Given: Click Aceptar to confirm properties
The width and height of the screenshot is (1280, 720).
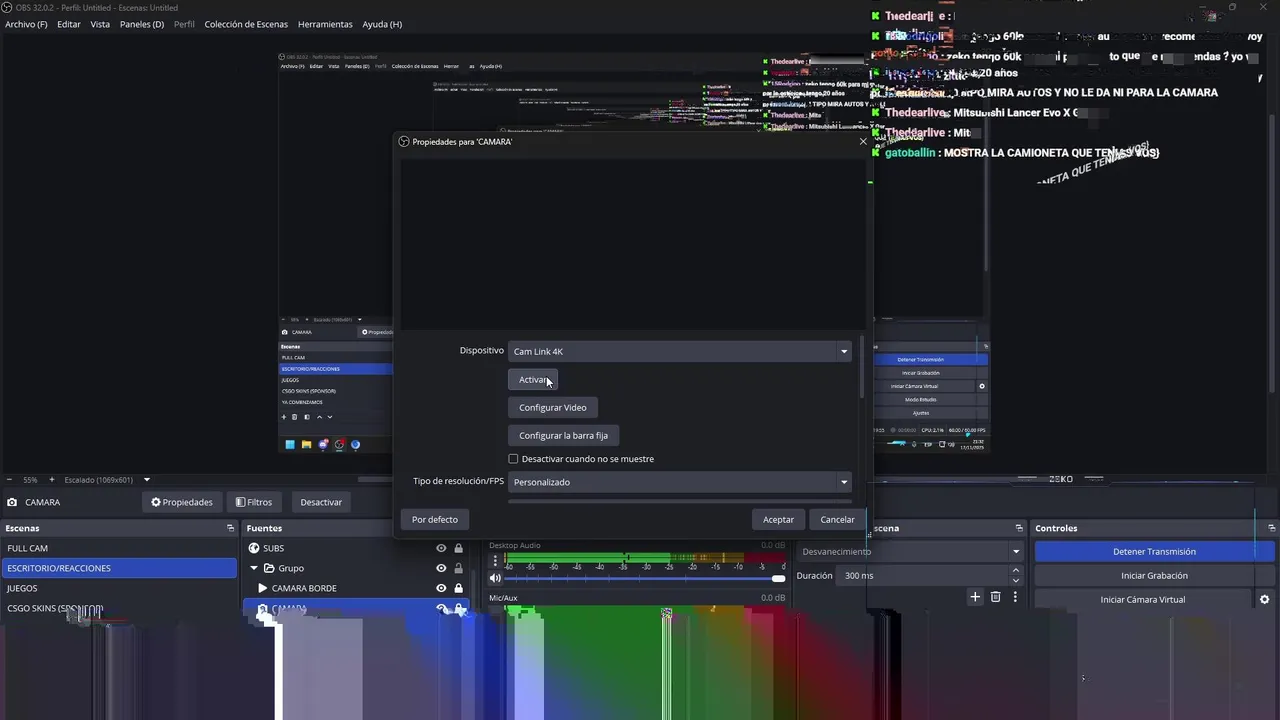Looking at the screenshot, I should (778, 519).
